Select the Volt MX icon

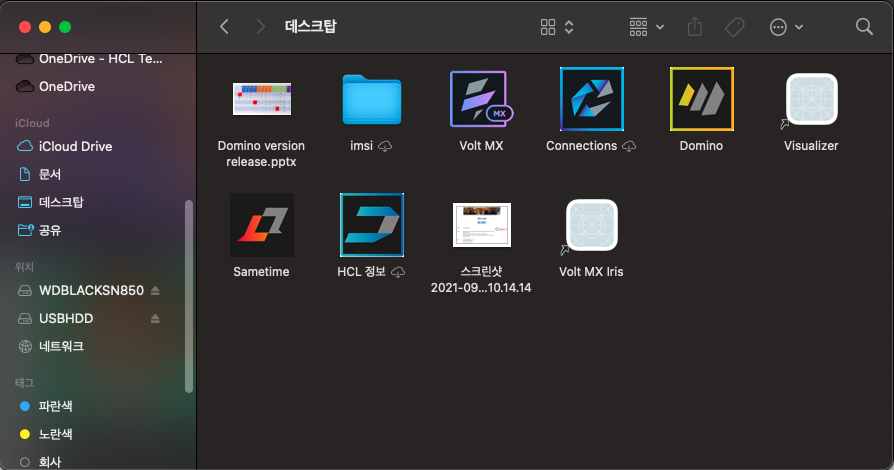pos(481,99)
